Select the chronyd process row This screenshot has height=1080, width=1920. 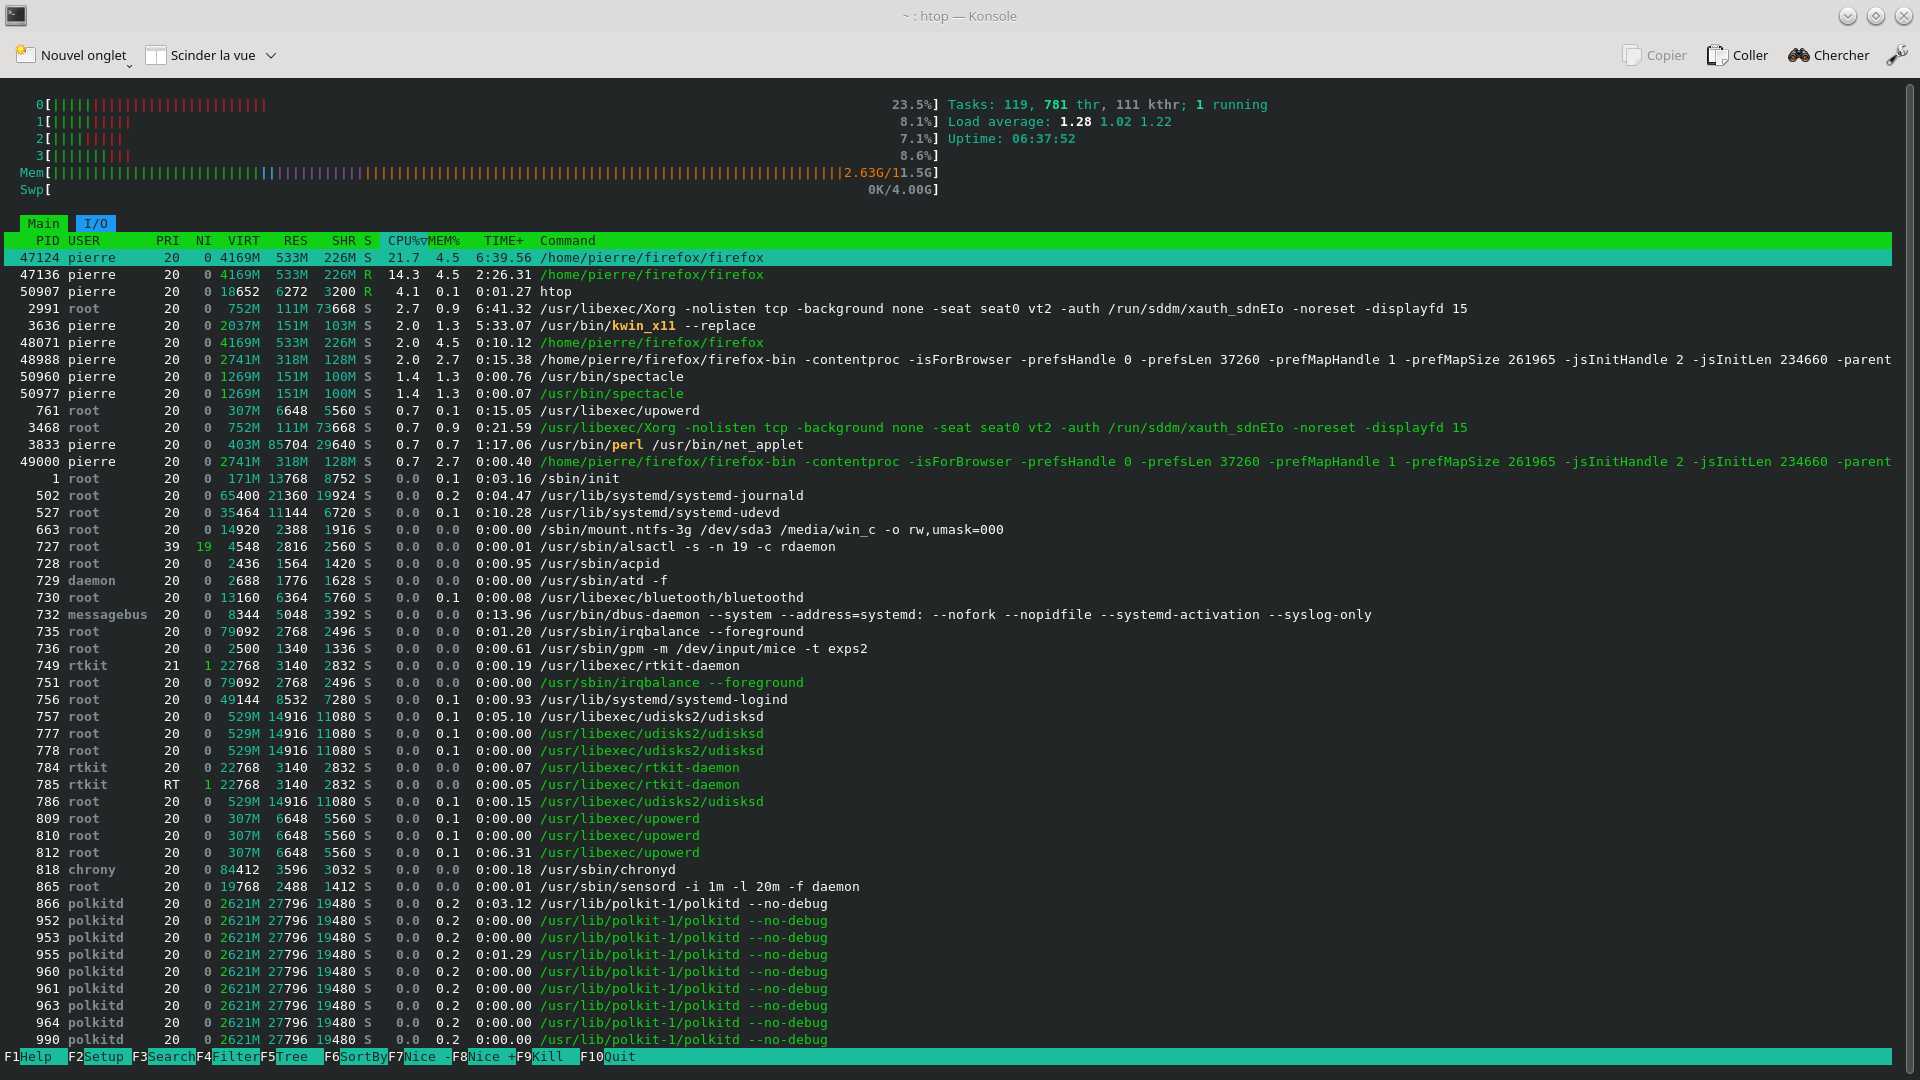[948, 869]
